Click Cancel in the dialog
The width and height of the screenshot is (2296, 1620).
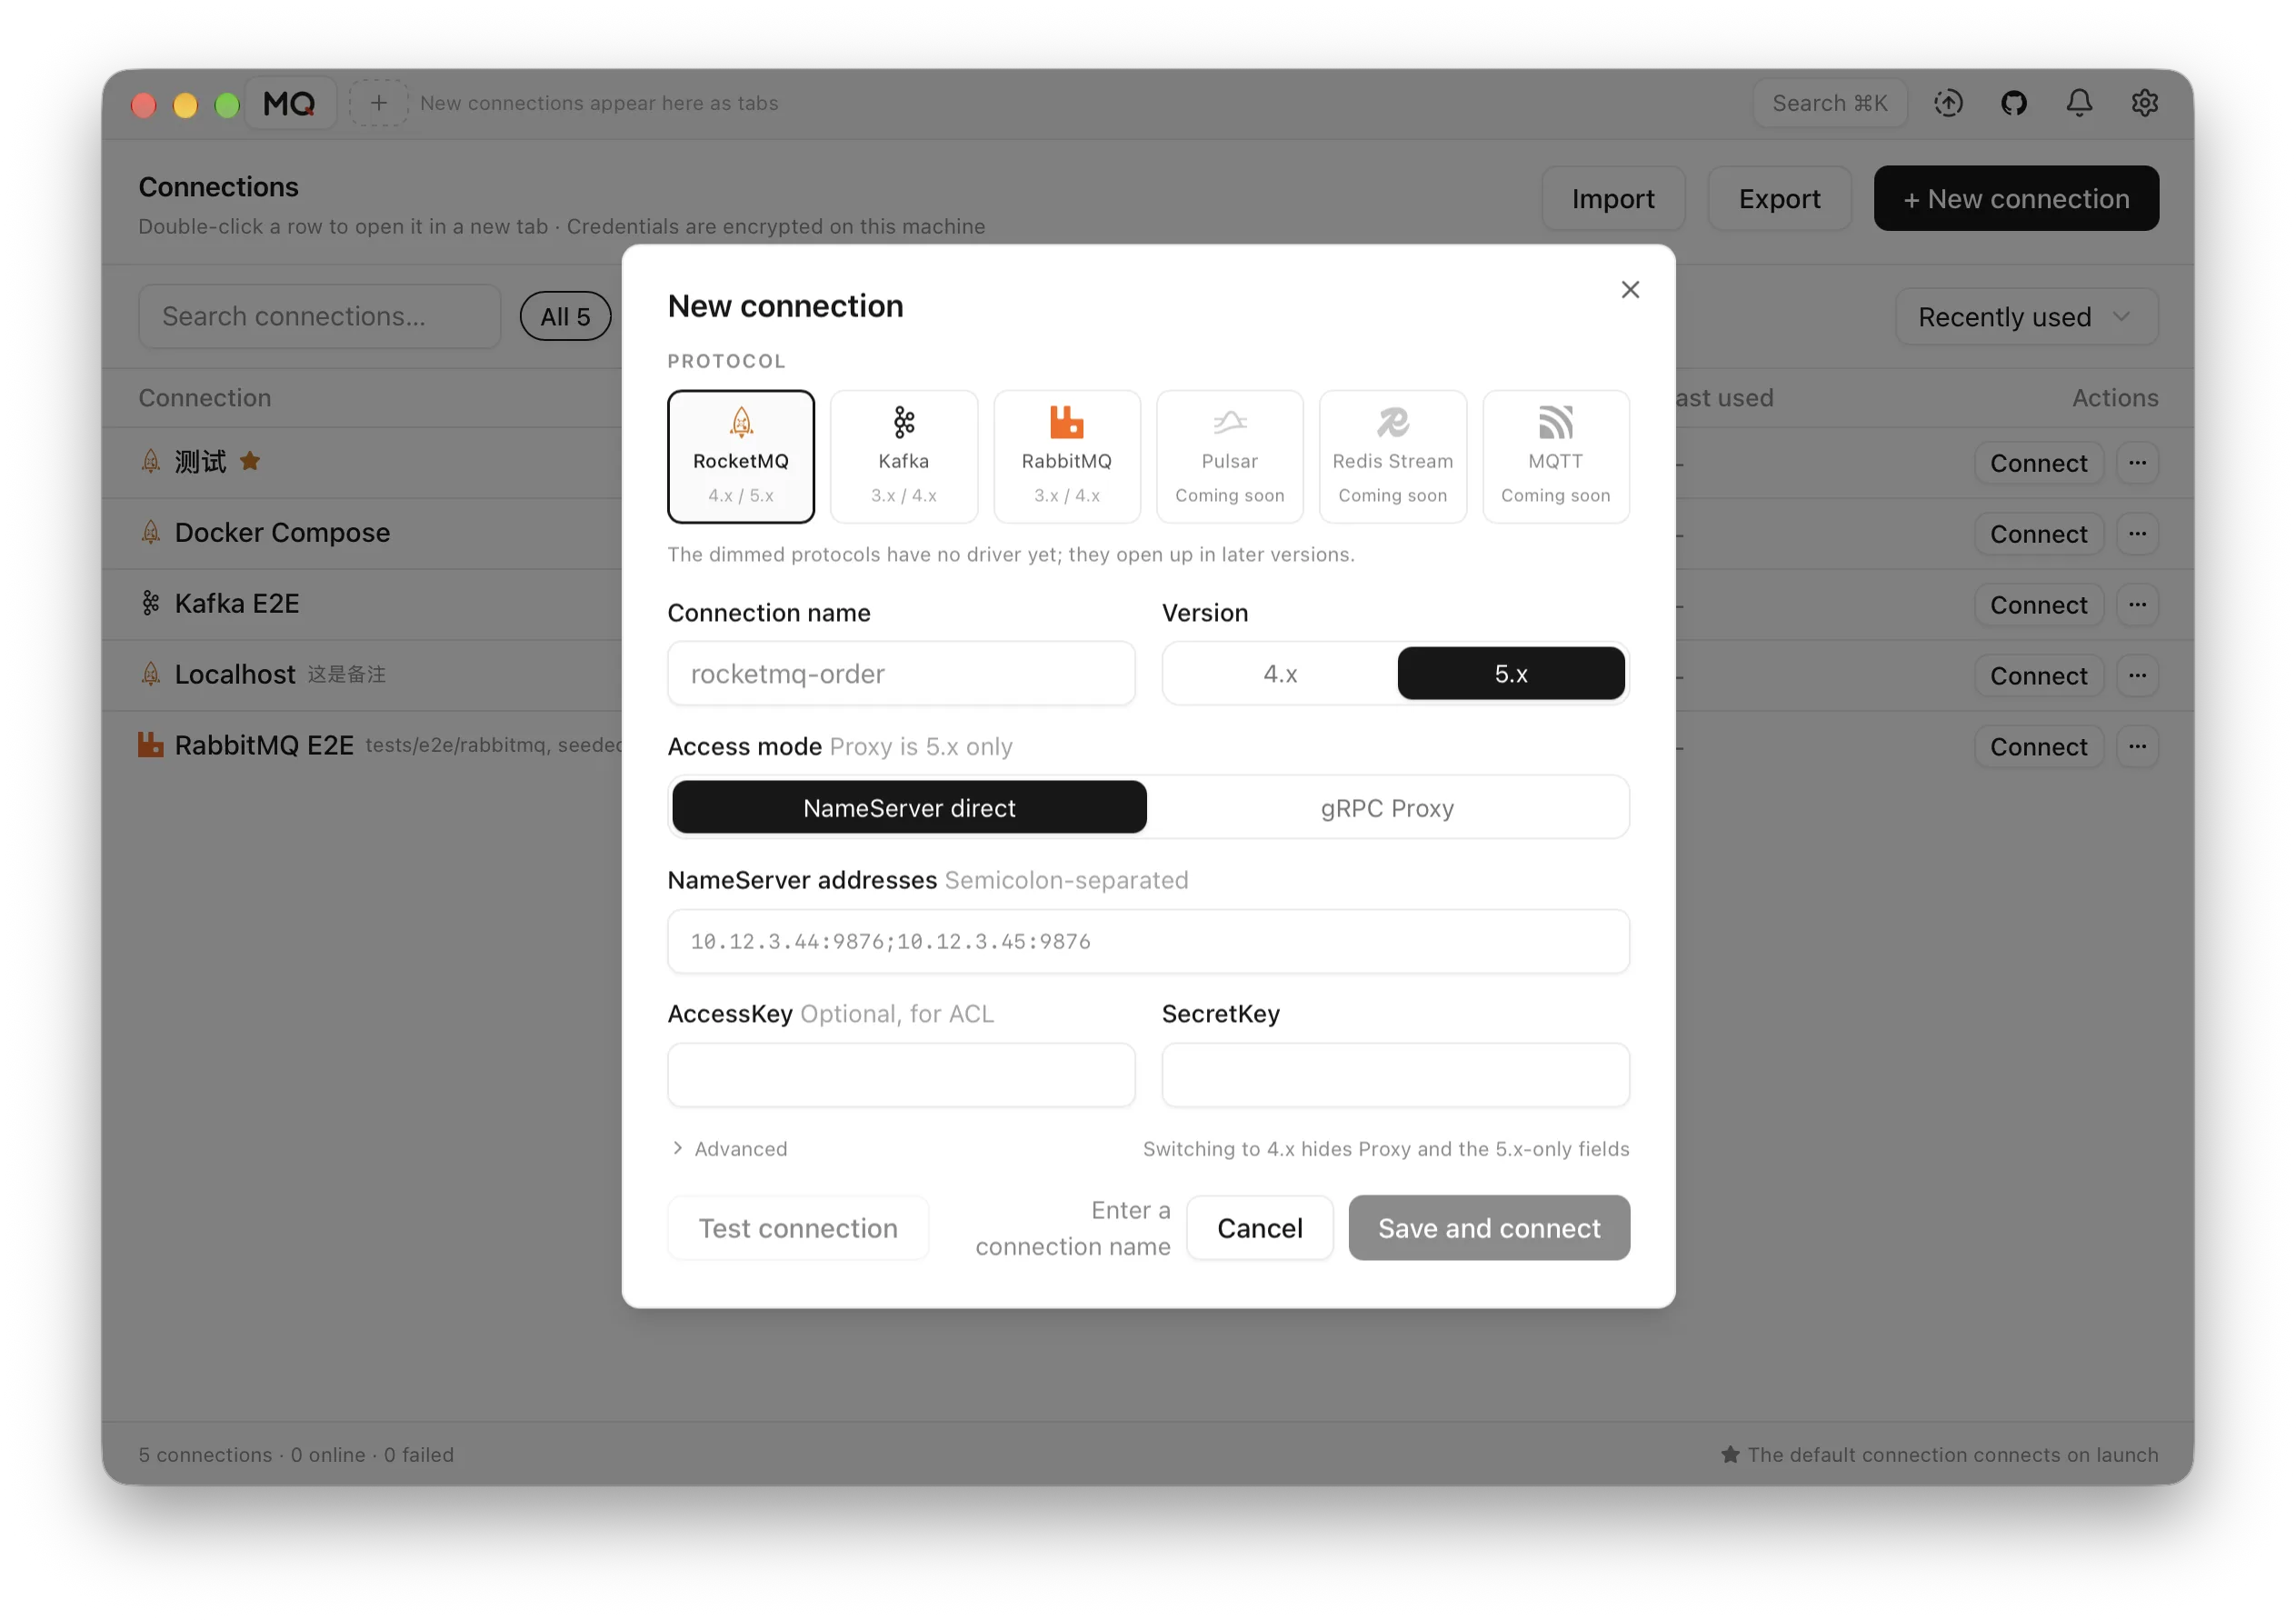(x=1259, y=1228)
